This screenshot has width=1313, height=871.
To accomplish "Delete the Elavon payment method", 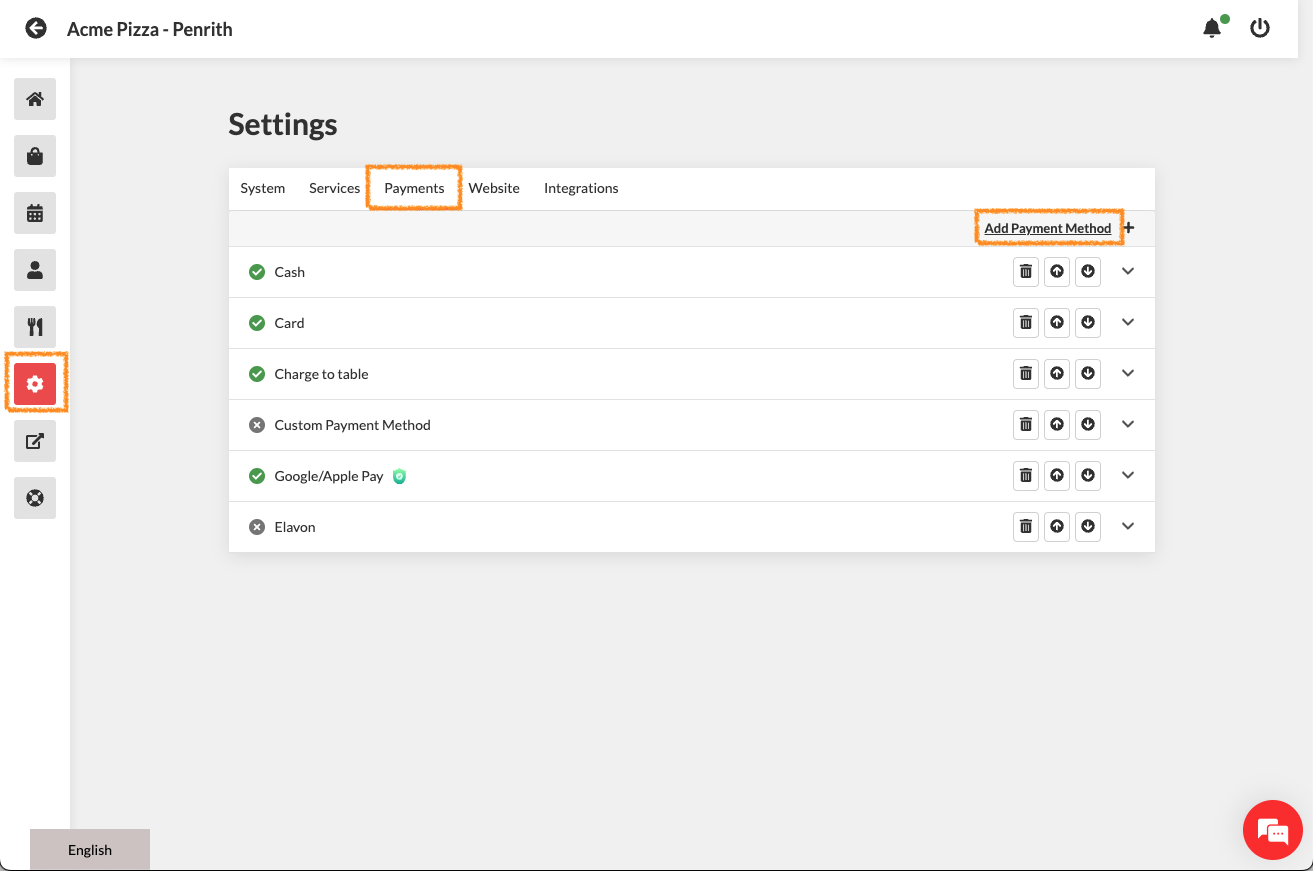I will coord(1025,527).
